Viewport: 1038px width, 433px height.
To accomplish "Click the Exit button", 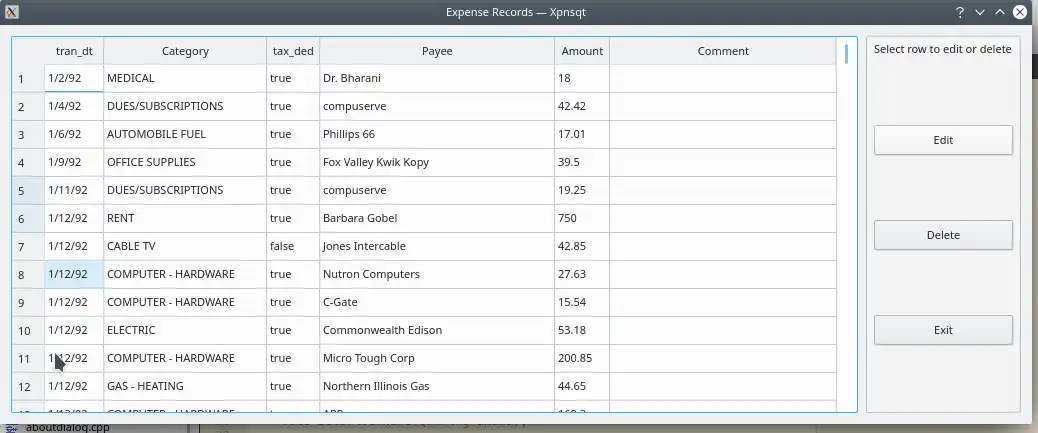I will pos(943,330).
